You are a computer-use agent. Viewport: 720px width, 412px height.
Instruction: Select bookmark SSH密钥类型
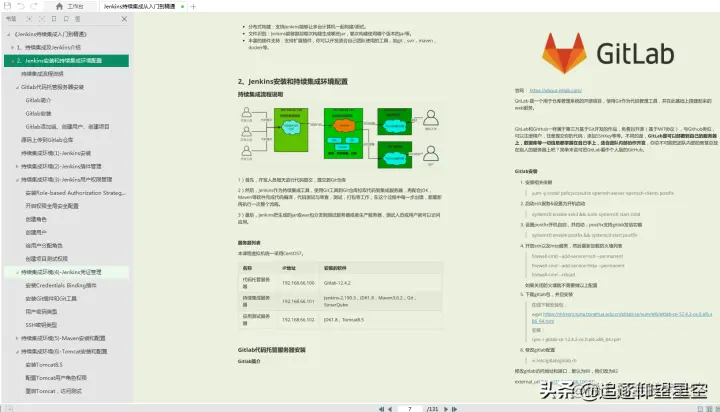point(41,325)
